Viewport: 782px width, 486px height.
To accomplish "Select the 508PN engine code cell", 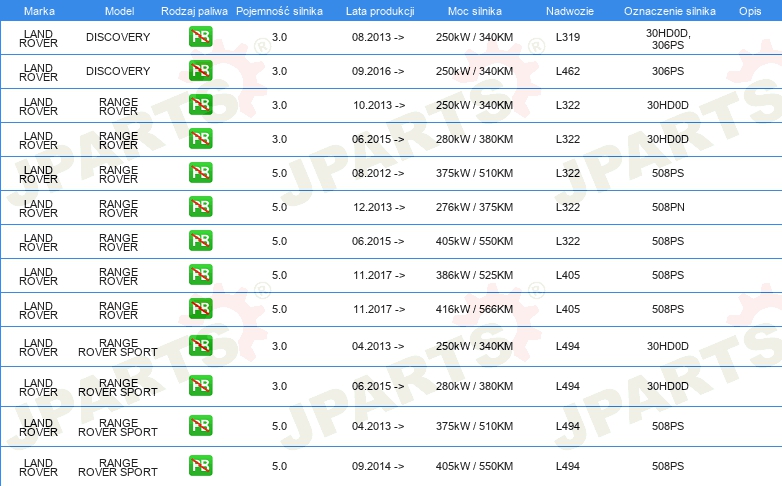I will pos(667,207).
